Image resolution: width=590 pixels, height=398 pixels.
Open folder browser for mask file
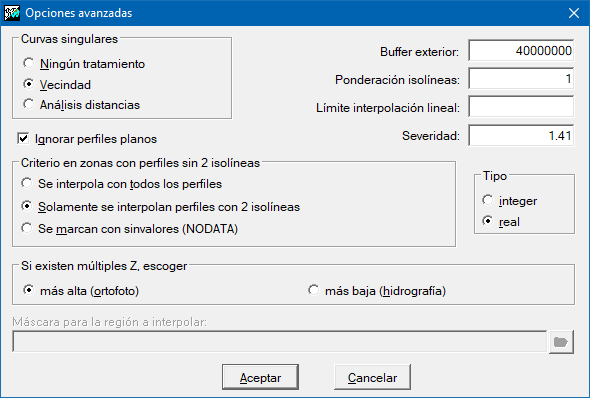click(x=561, y=342)
